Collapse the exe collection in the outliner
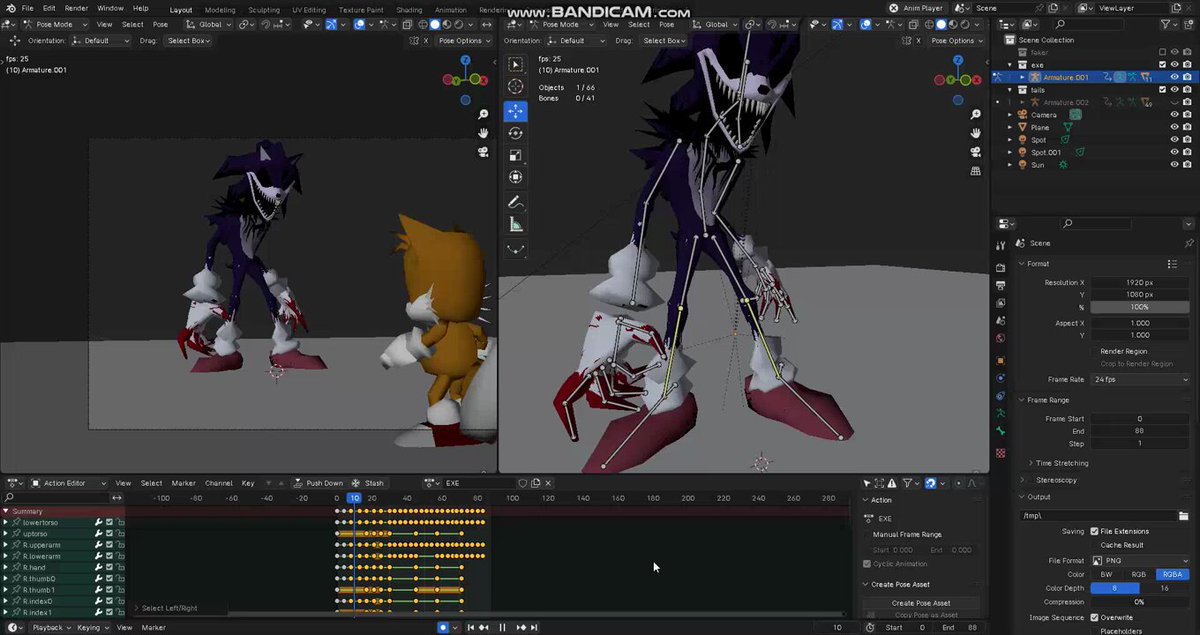1200x635 pixels. click(x=1010, y=64)
